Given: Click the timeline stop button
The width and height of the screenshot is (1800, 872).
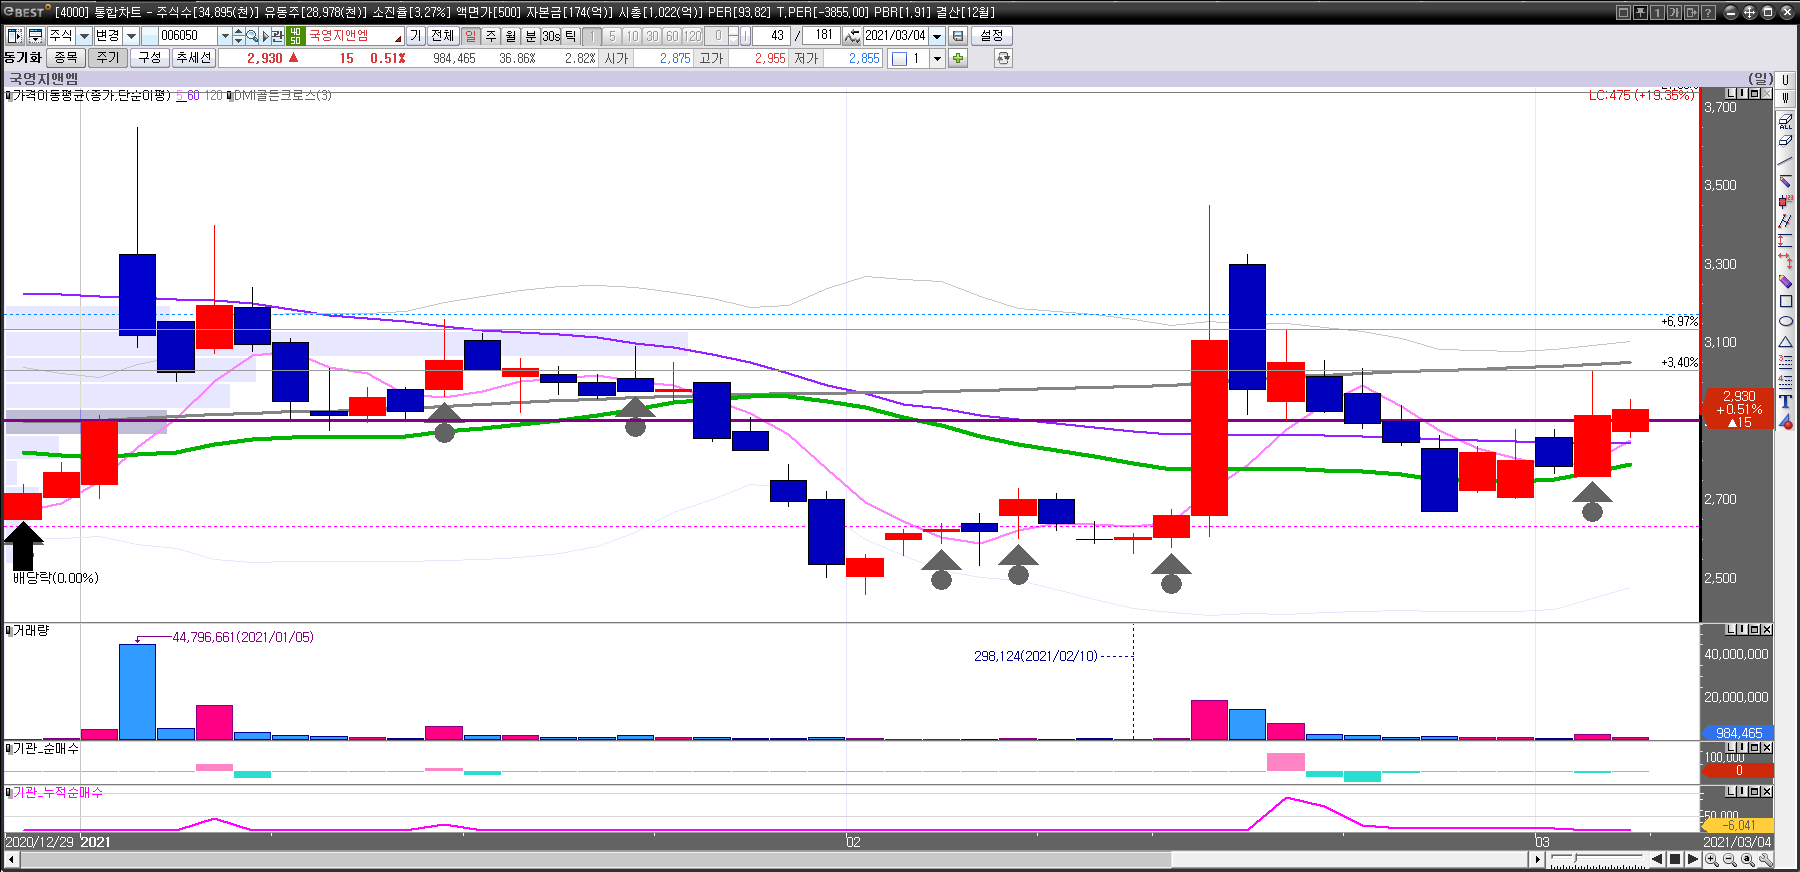Looking at the screenshot, I should [1675, 859].
